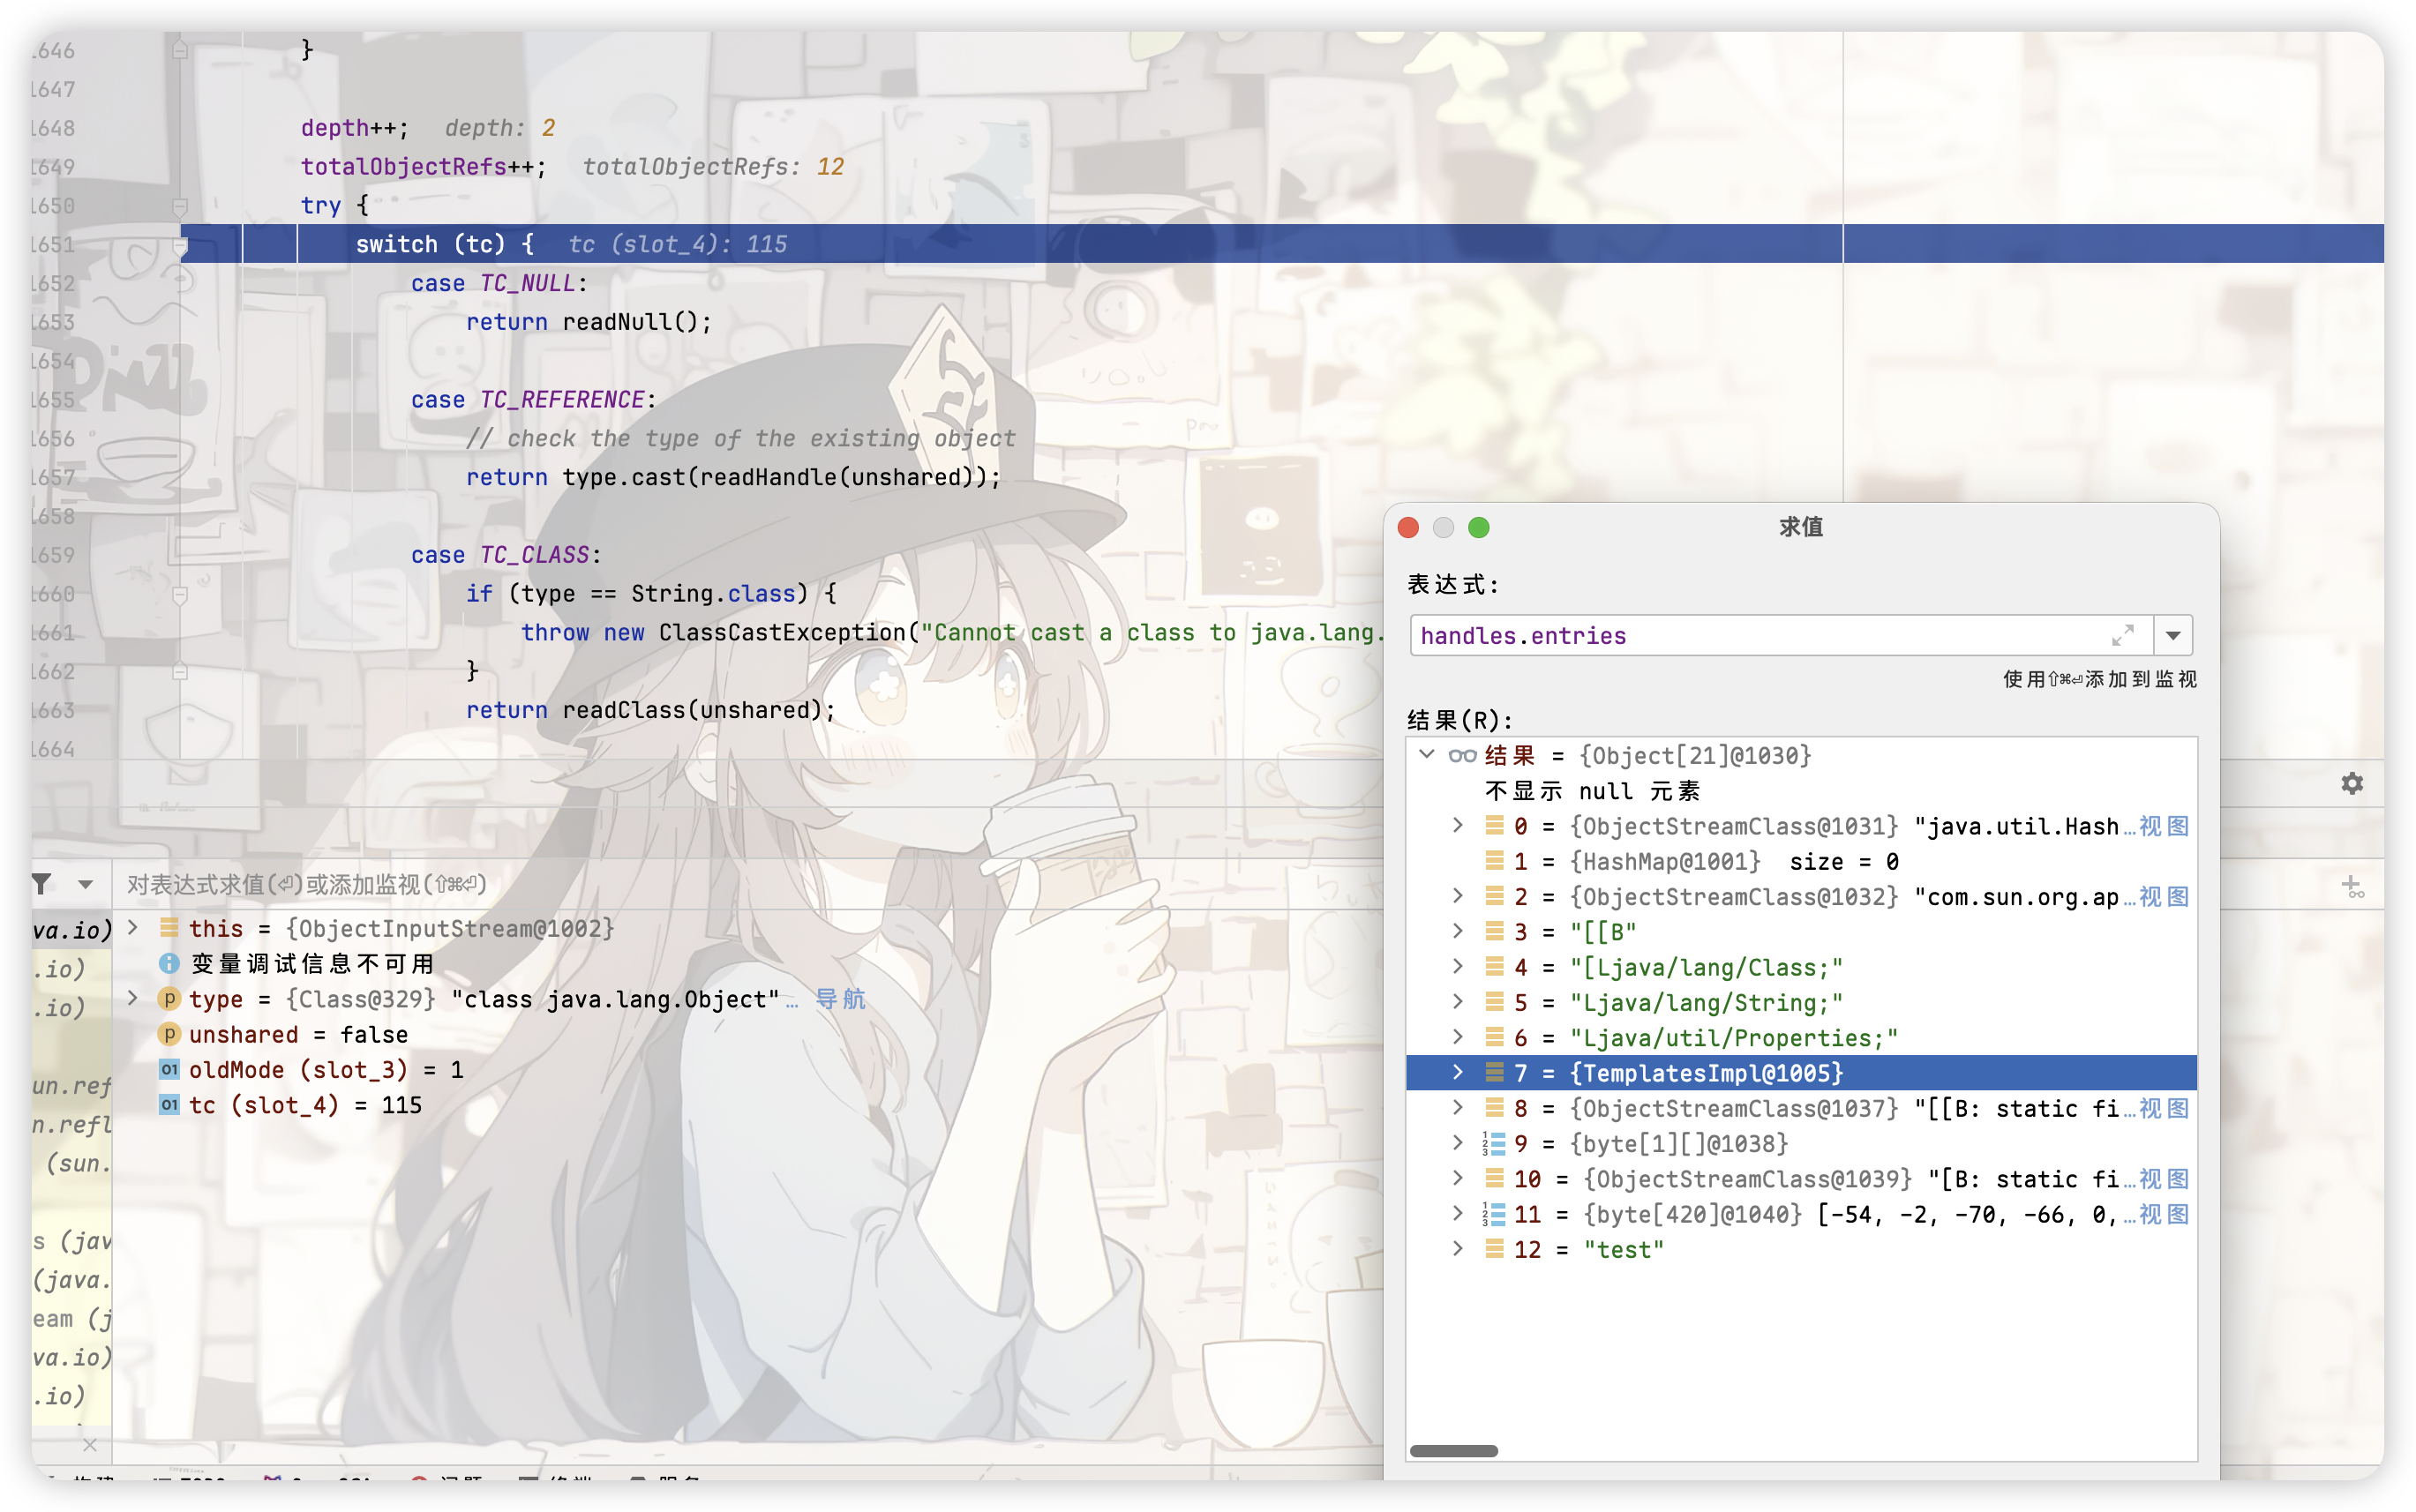Select oldMode (slot_3) = 1 row
The height and width of the screenshot is (1512, 2416).
coord(748,1070)
